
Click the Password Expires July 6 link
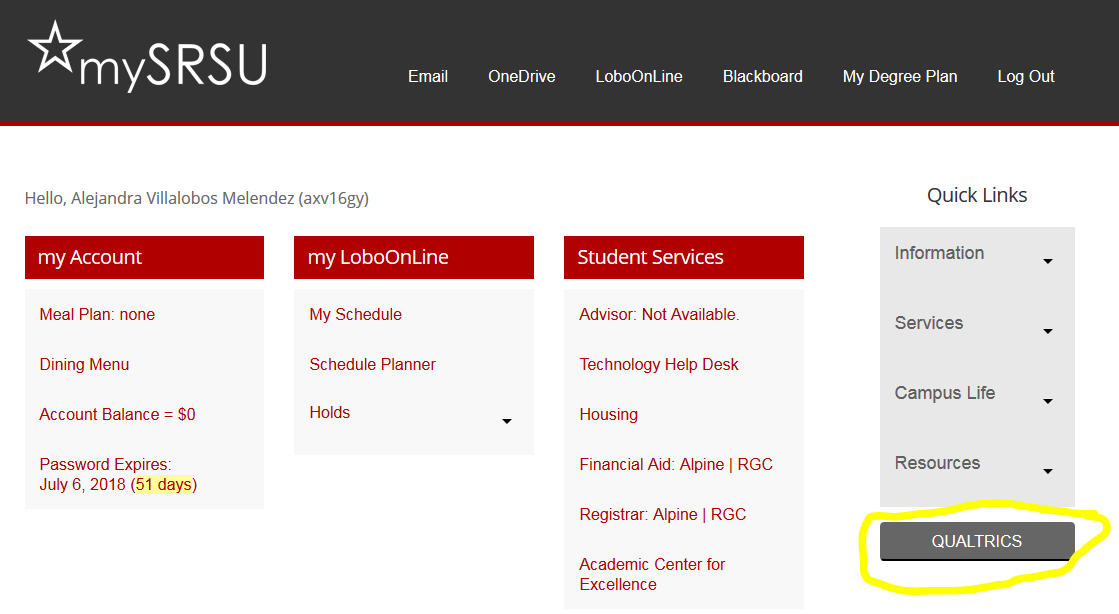point(118,474)
